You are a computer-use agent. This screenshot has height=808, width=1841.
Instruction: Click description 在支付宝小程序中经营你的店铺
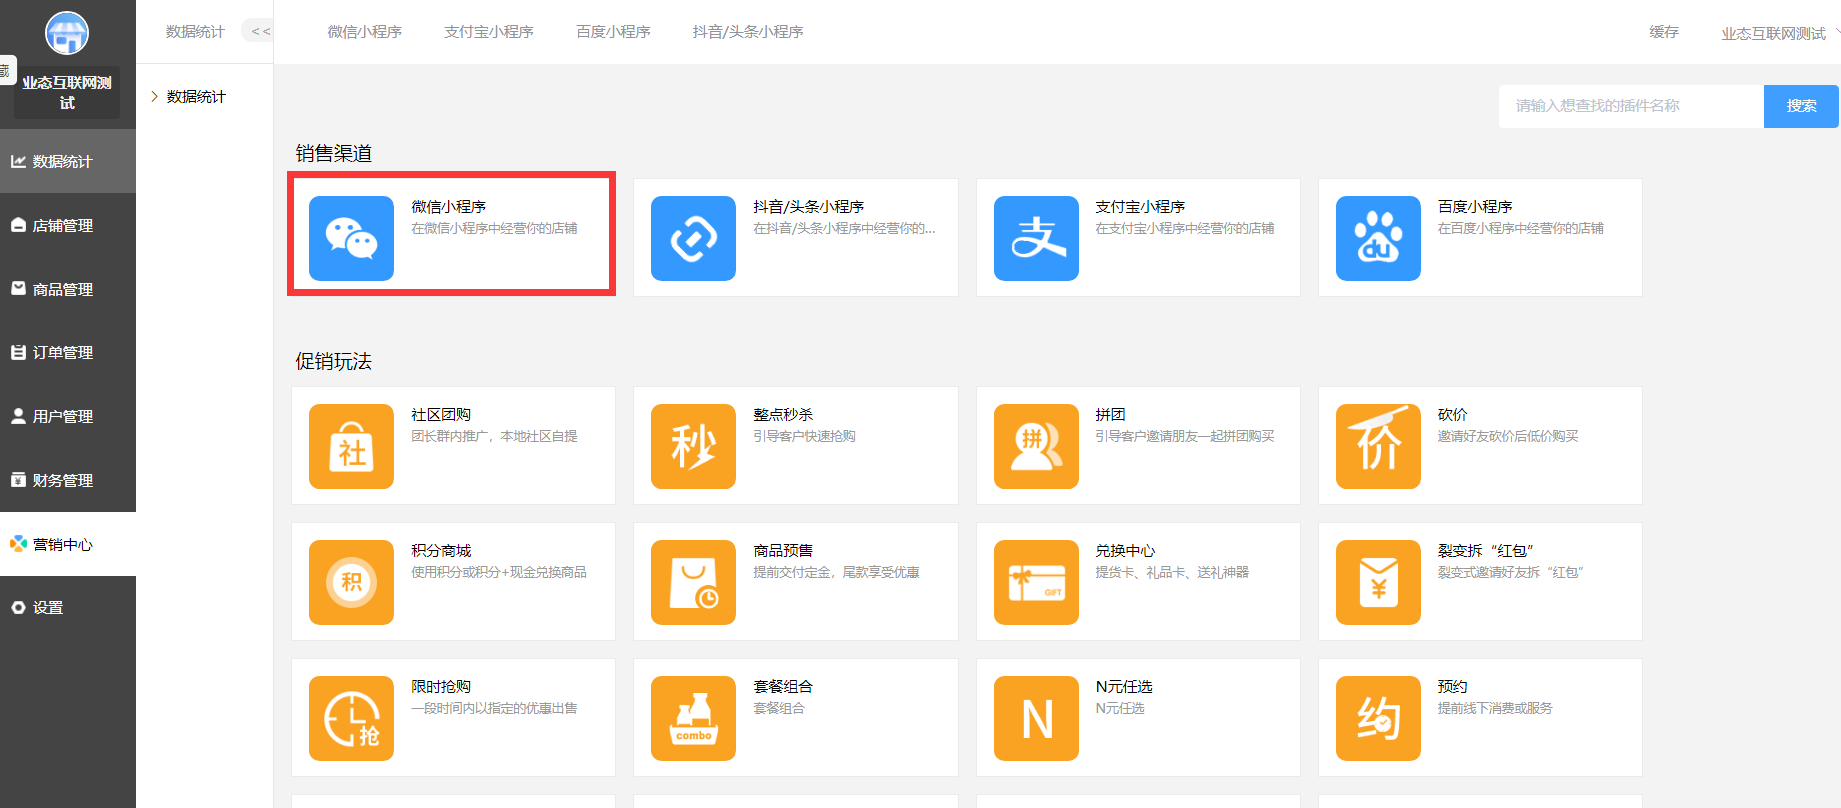coord(1185,228)
